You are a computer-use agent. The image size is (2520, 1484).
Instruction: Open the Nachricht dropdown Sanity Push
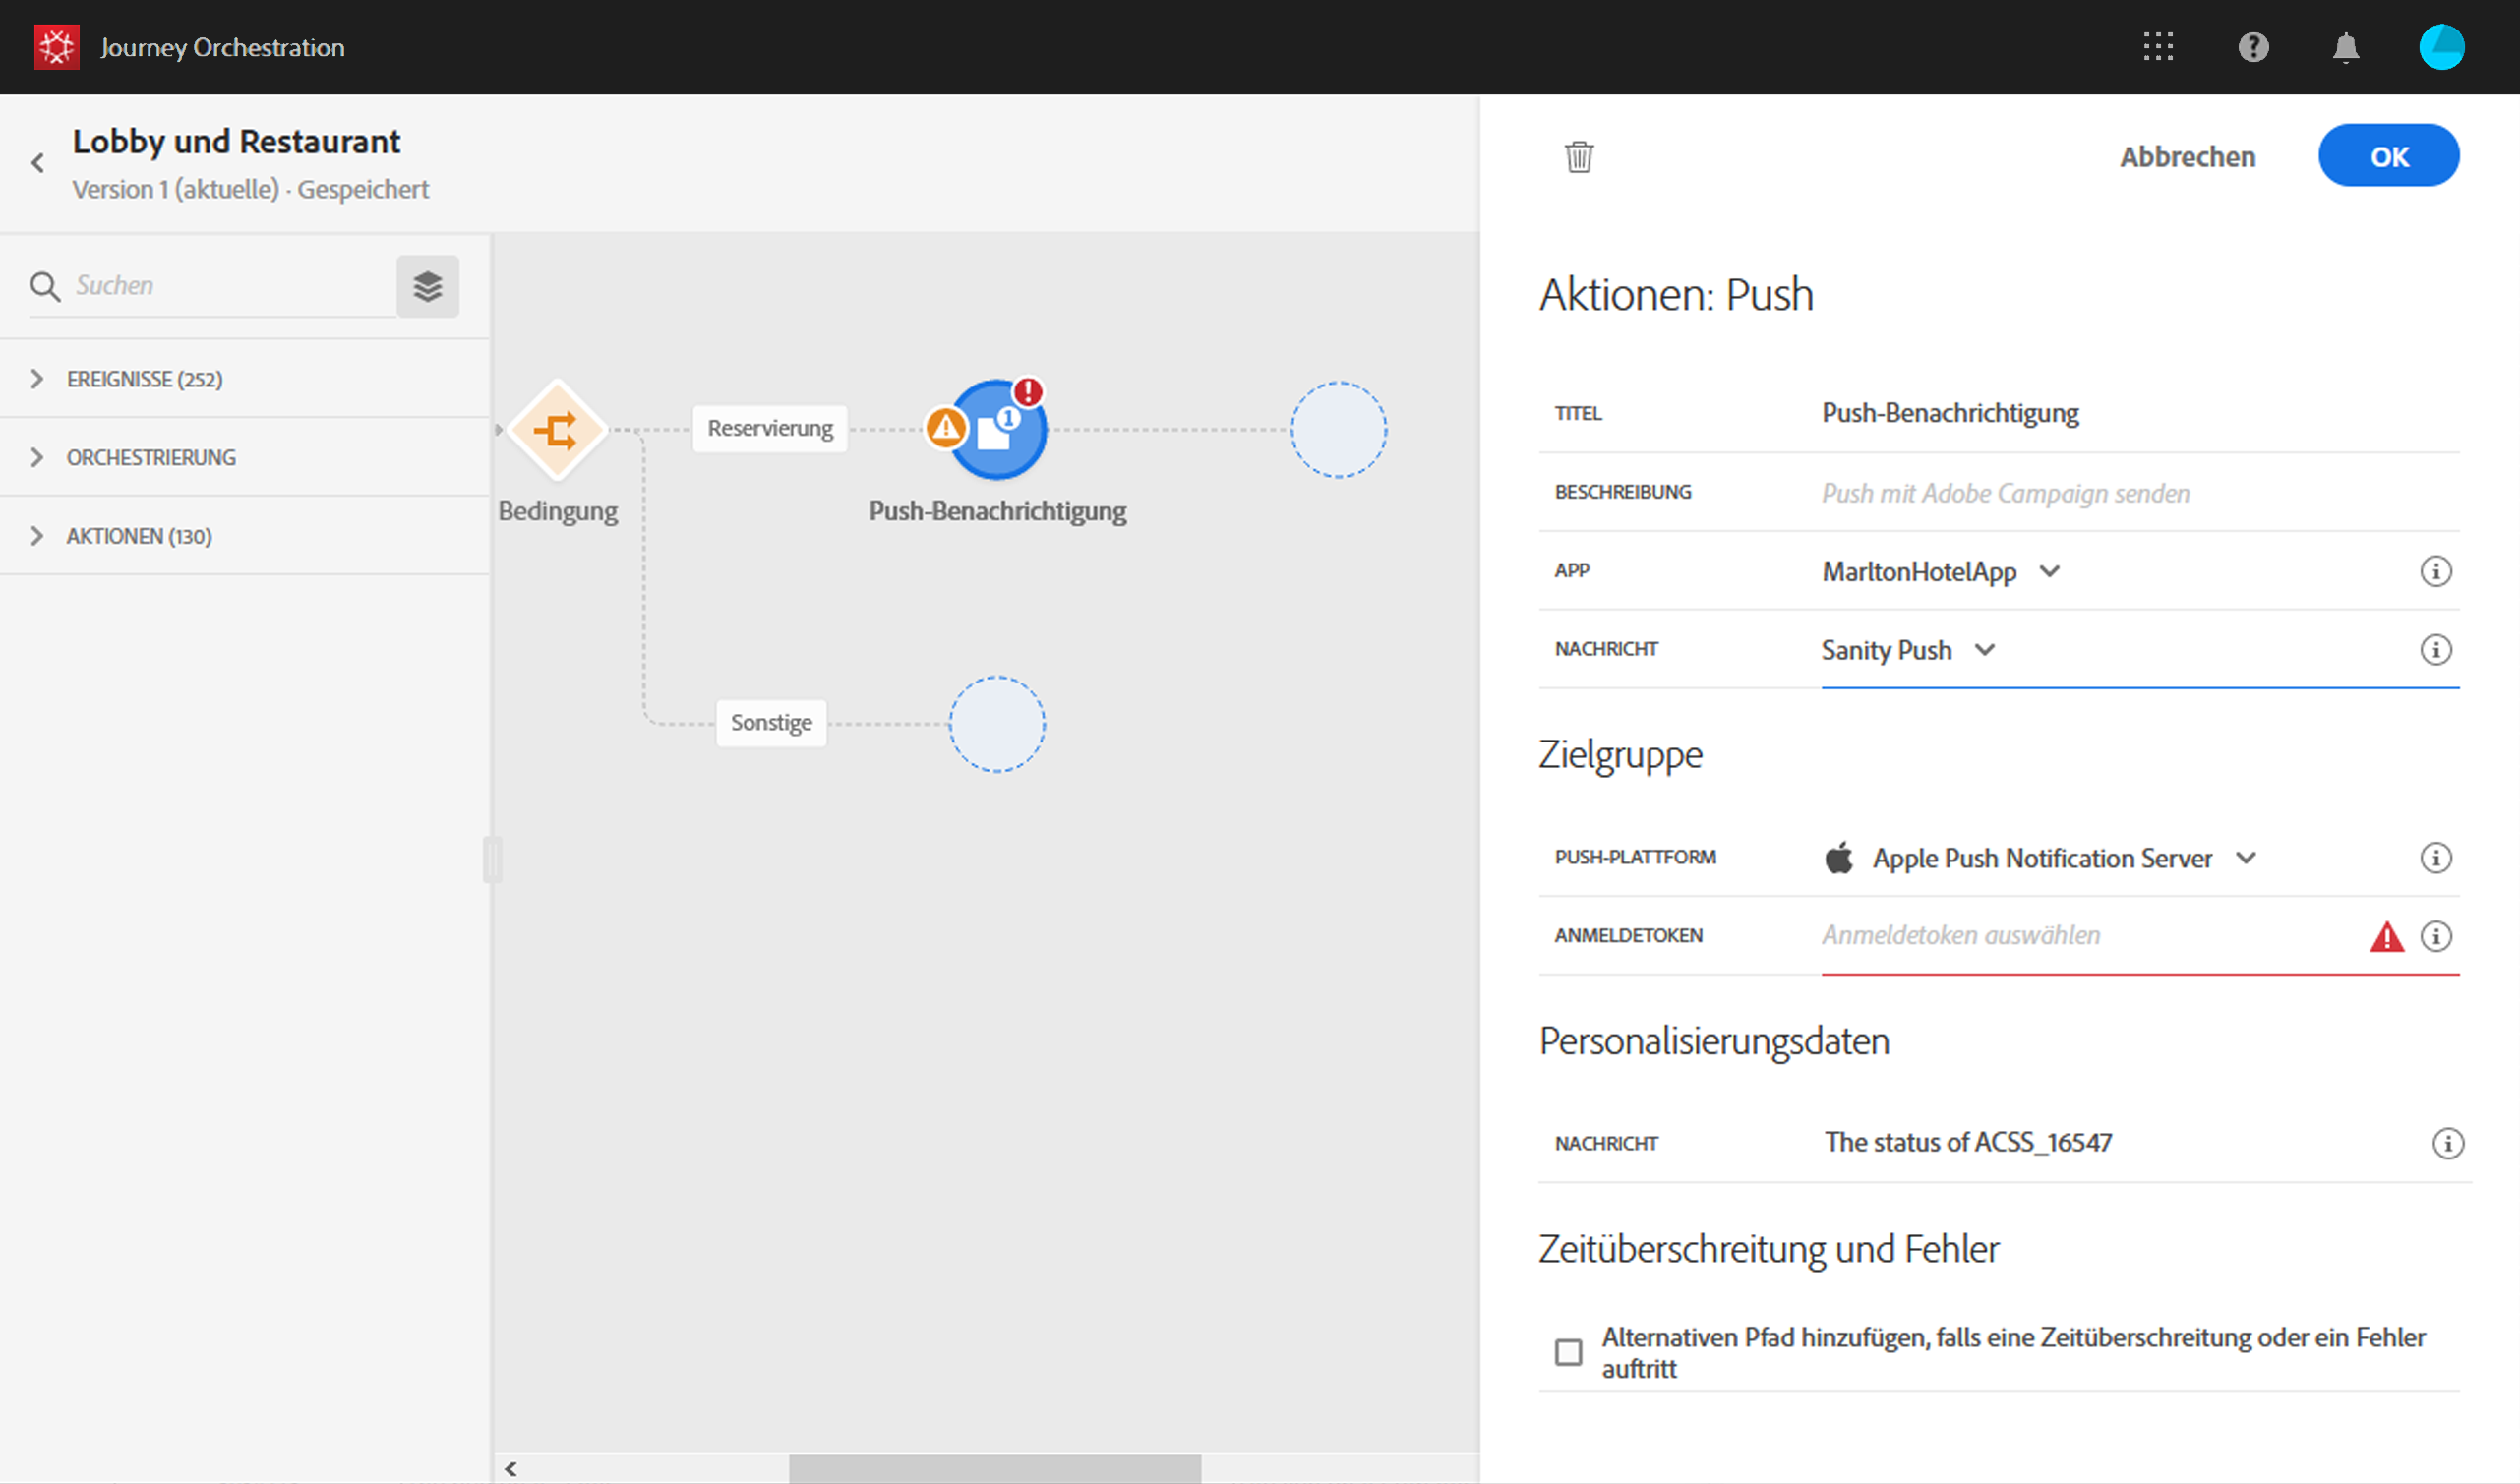pos(1907,651)
